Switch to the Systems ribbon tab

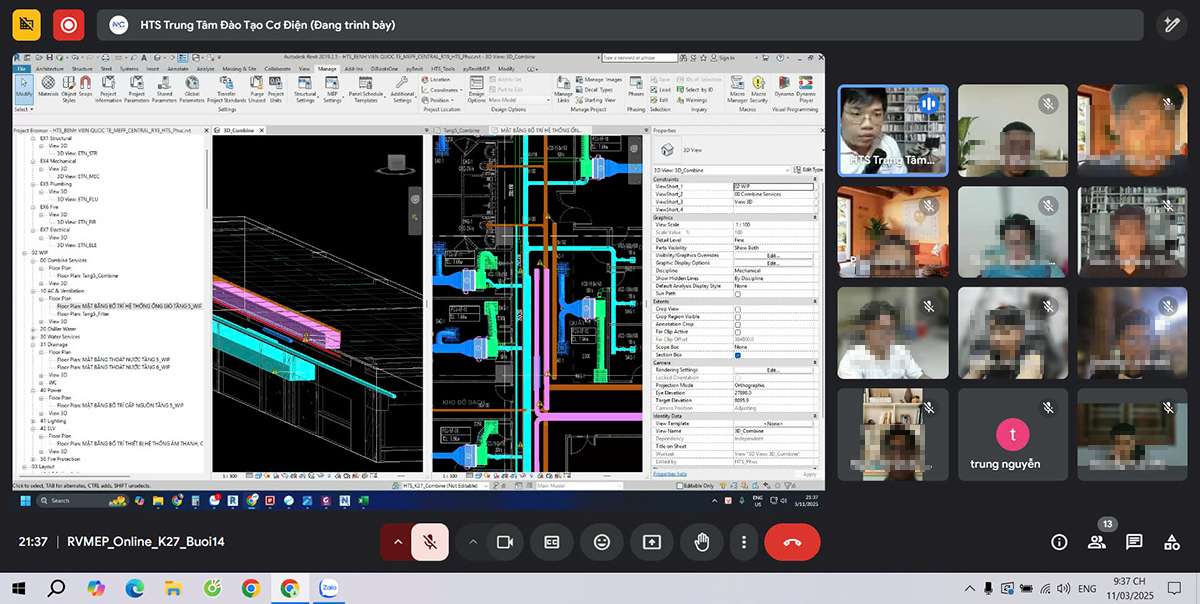[128, 69]
